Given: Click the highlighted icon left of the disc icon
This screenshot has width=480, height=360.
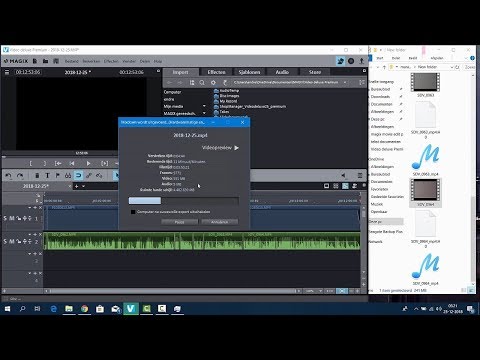Looking at the screenshot, I should (x=340, y=61).
